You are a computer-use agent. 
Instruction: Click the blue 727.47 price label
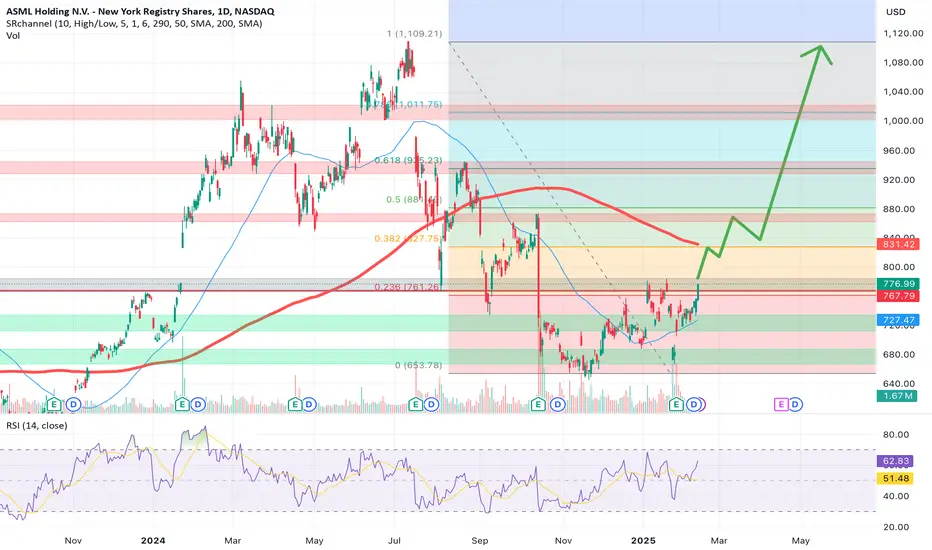[x=898, y=320]
